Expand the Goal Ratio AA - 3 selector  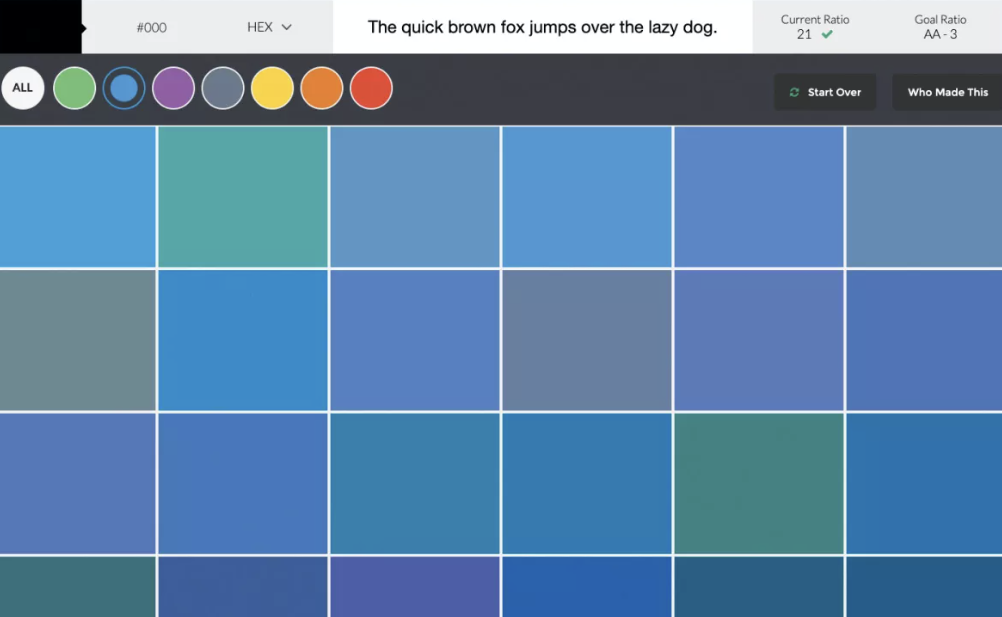[940, 27]
